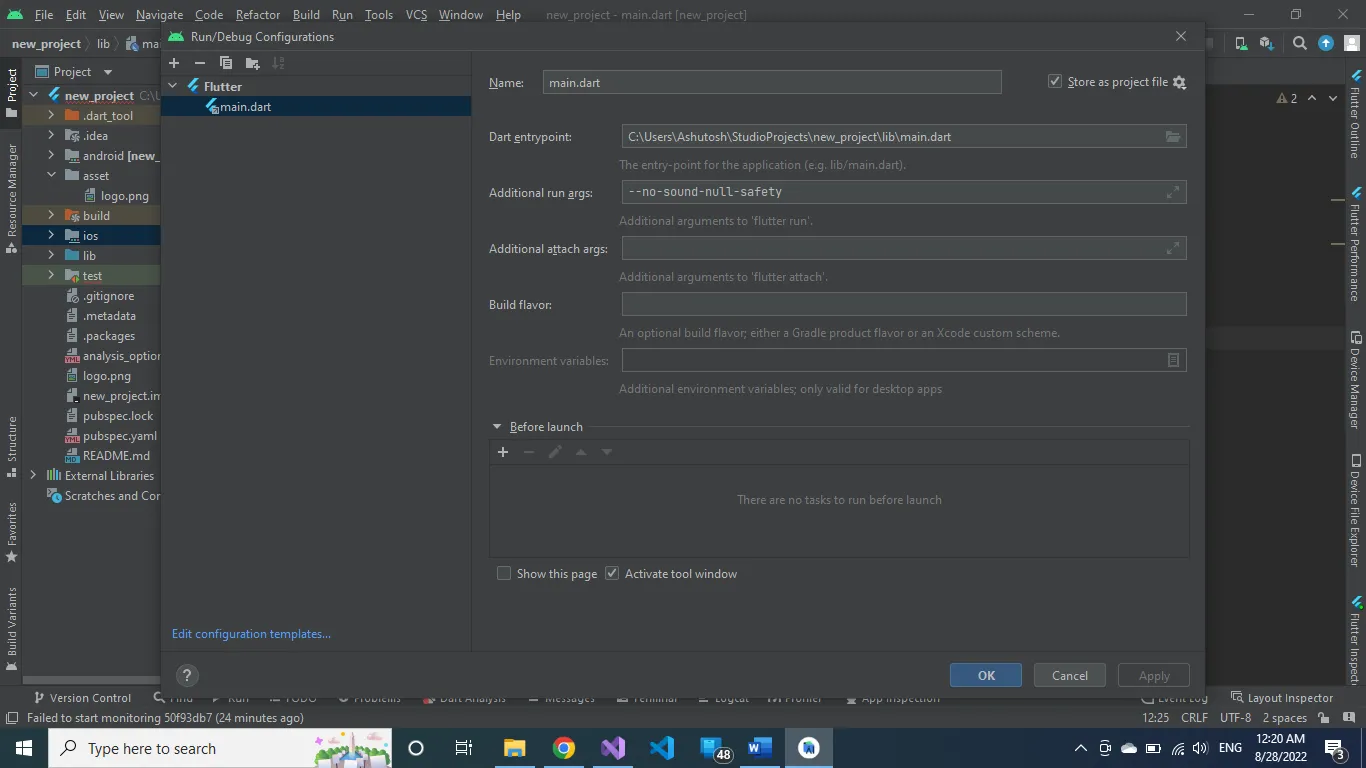Image resolution: width=1366 pixels, height=768 pixels.
Task: Open Visual Studio Code from the taskbar
Action: [x=662, y=748]
